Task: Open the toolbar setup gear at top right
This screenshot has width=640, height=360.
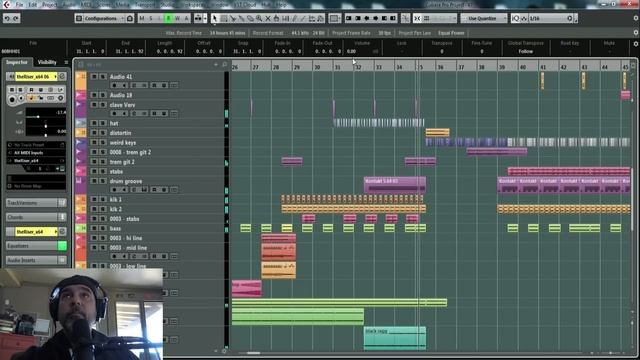Action: coord(636,18)
